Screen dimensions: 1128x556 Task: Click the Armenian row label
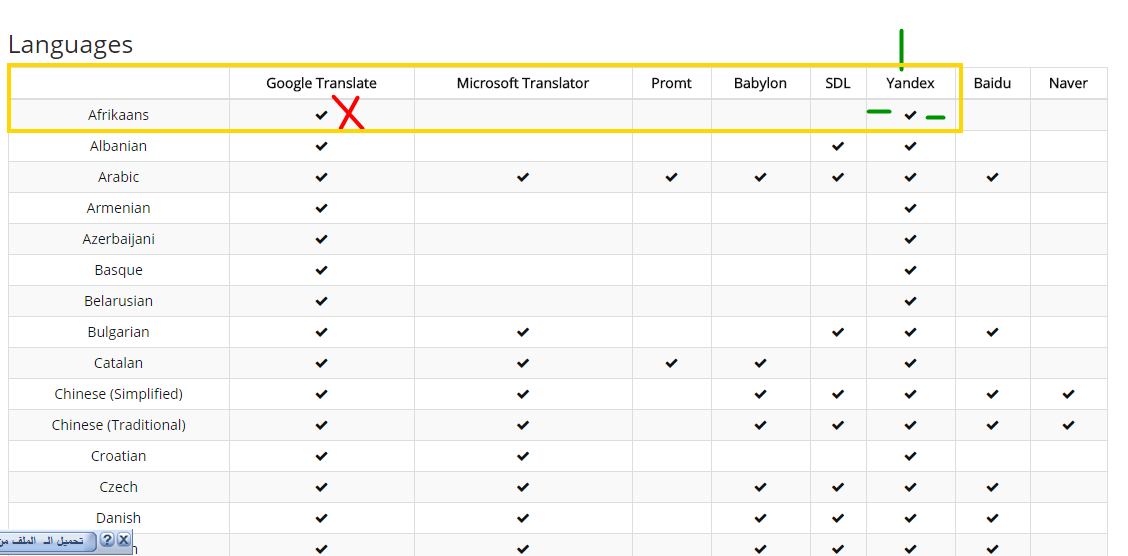(x=119, y=208)
